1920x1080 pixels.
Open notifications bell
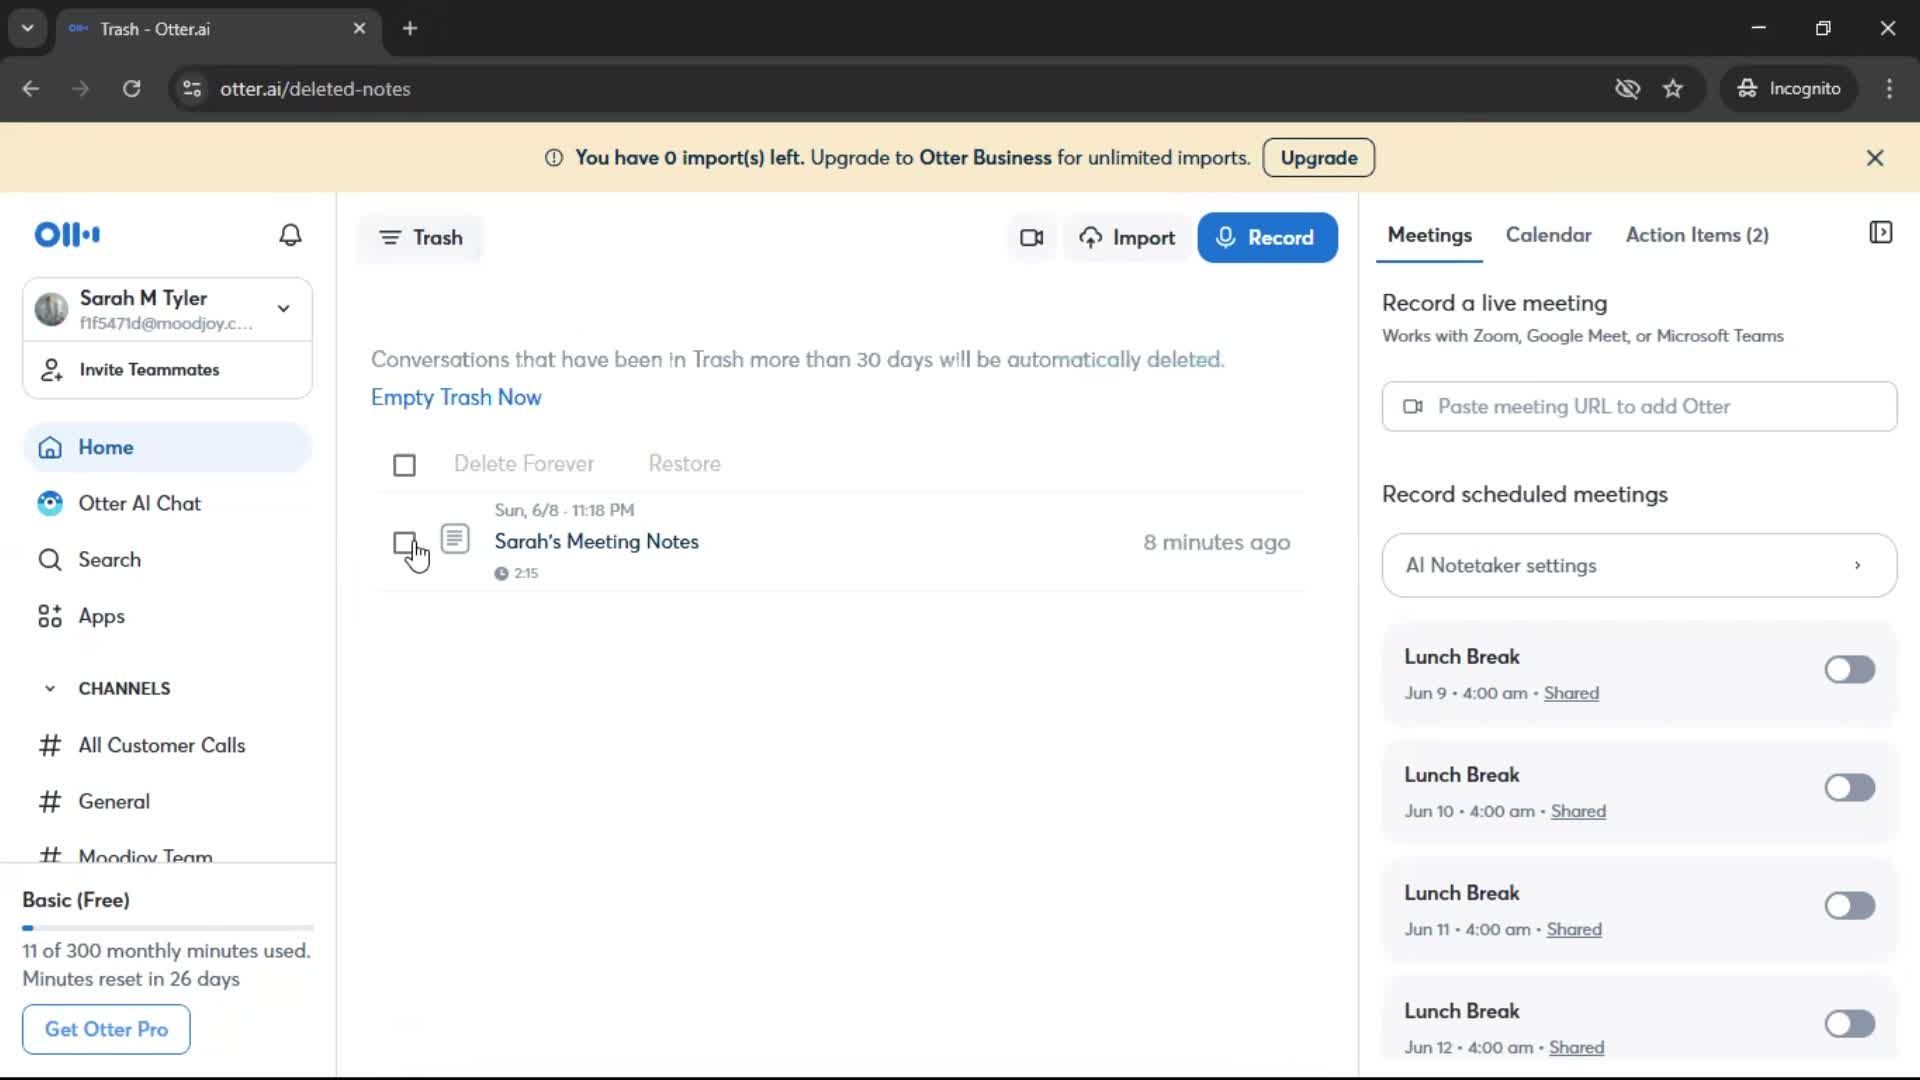point(290,235)
